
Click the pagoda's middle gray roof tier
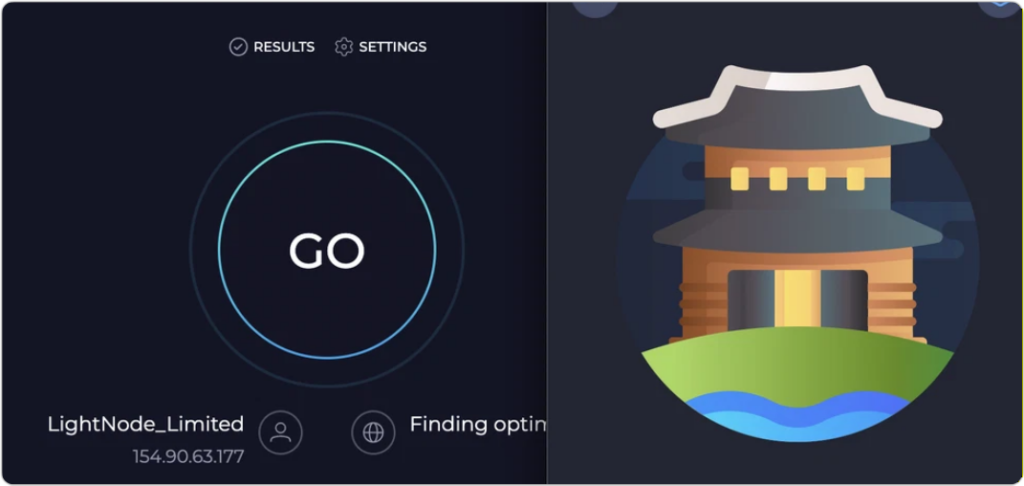(x=797, y=229)
